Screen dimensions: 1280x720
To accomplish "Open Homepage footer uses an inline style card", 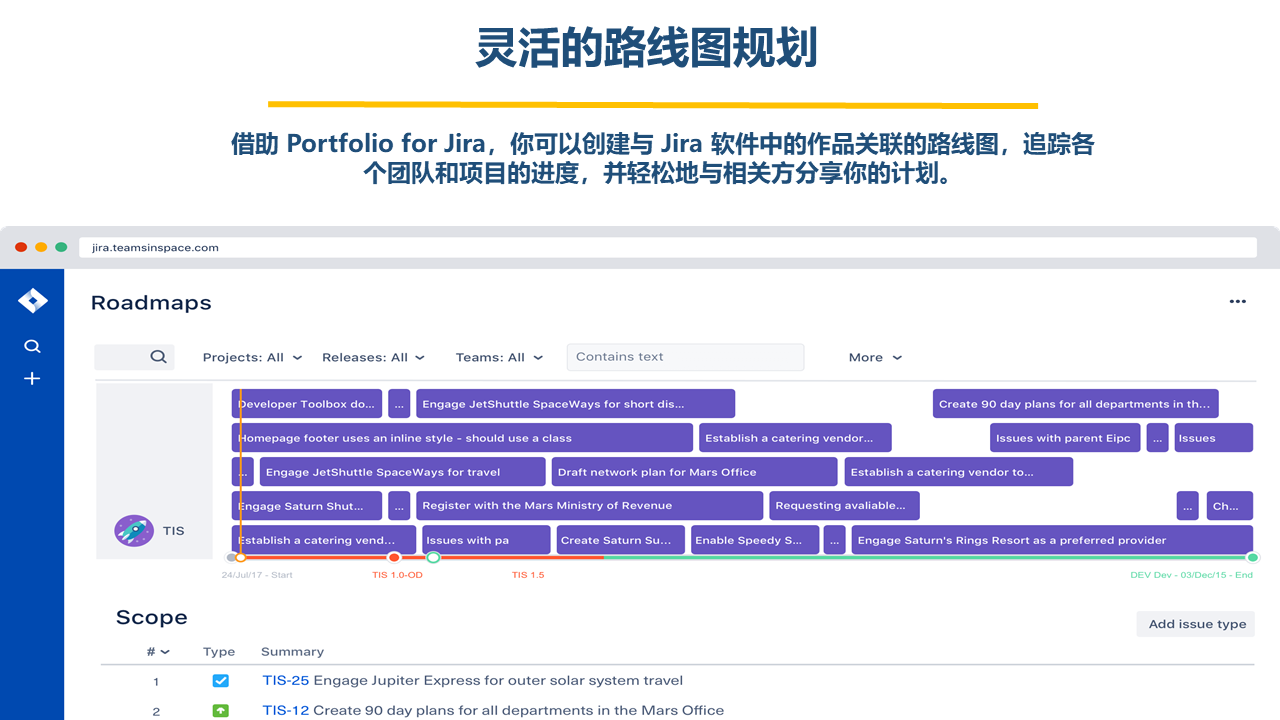I will (462, 438).
